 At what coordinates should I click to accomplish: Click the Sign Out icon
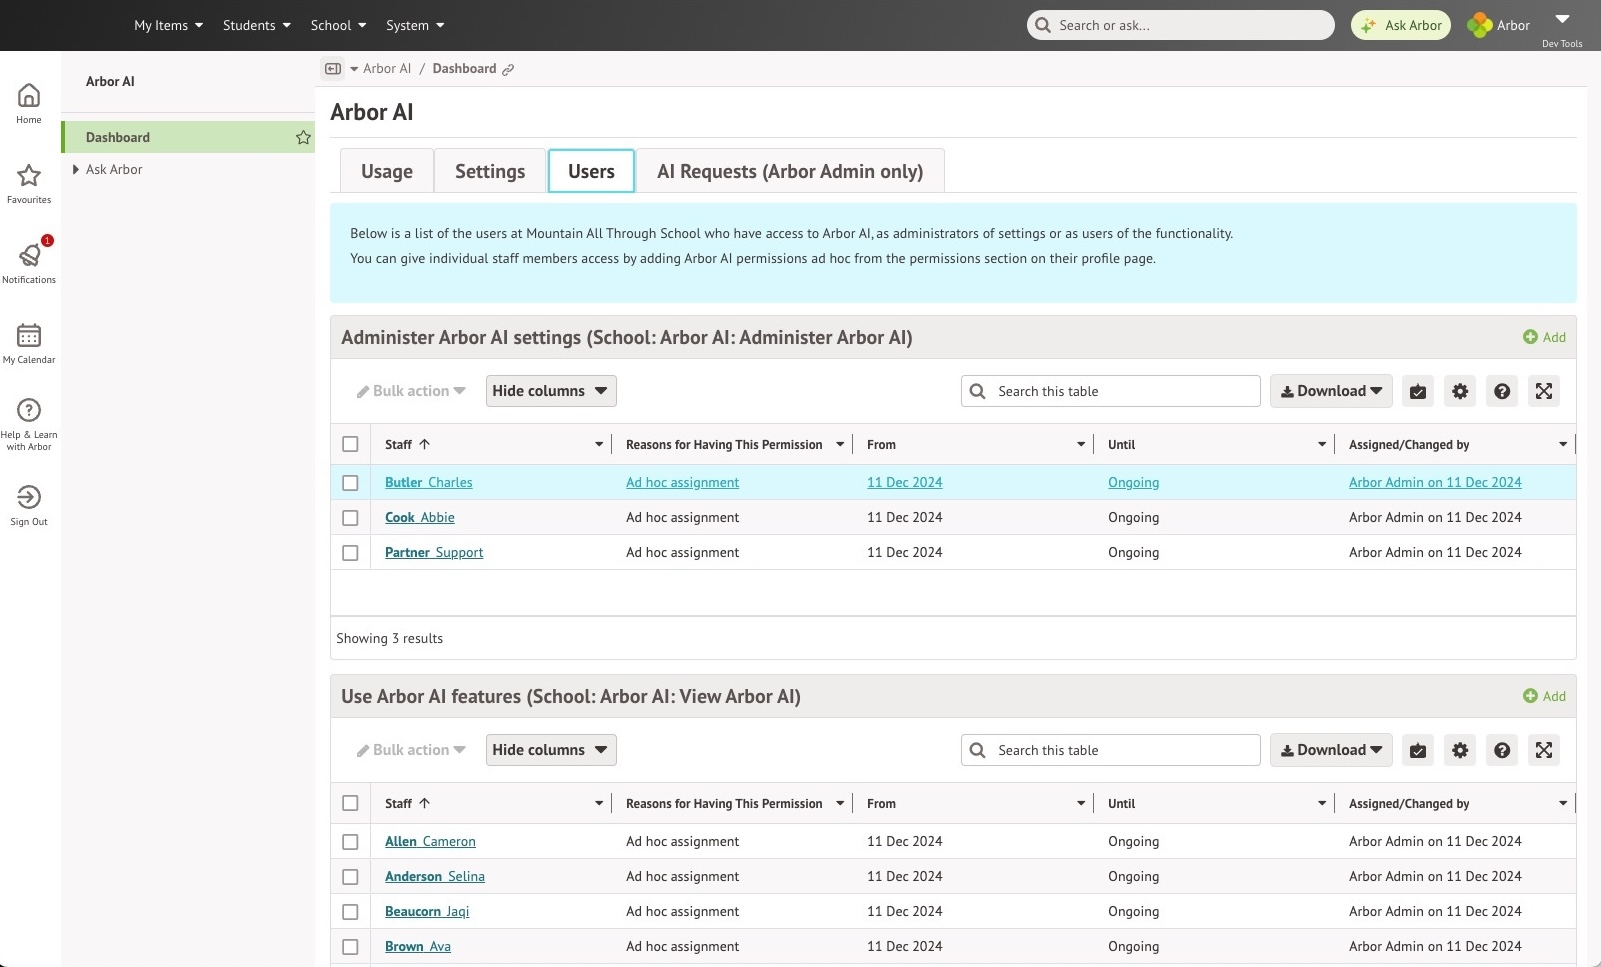pyautogui.click(x=28, y=500)
